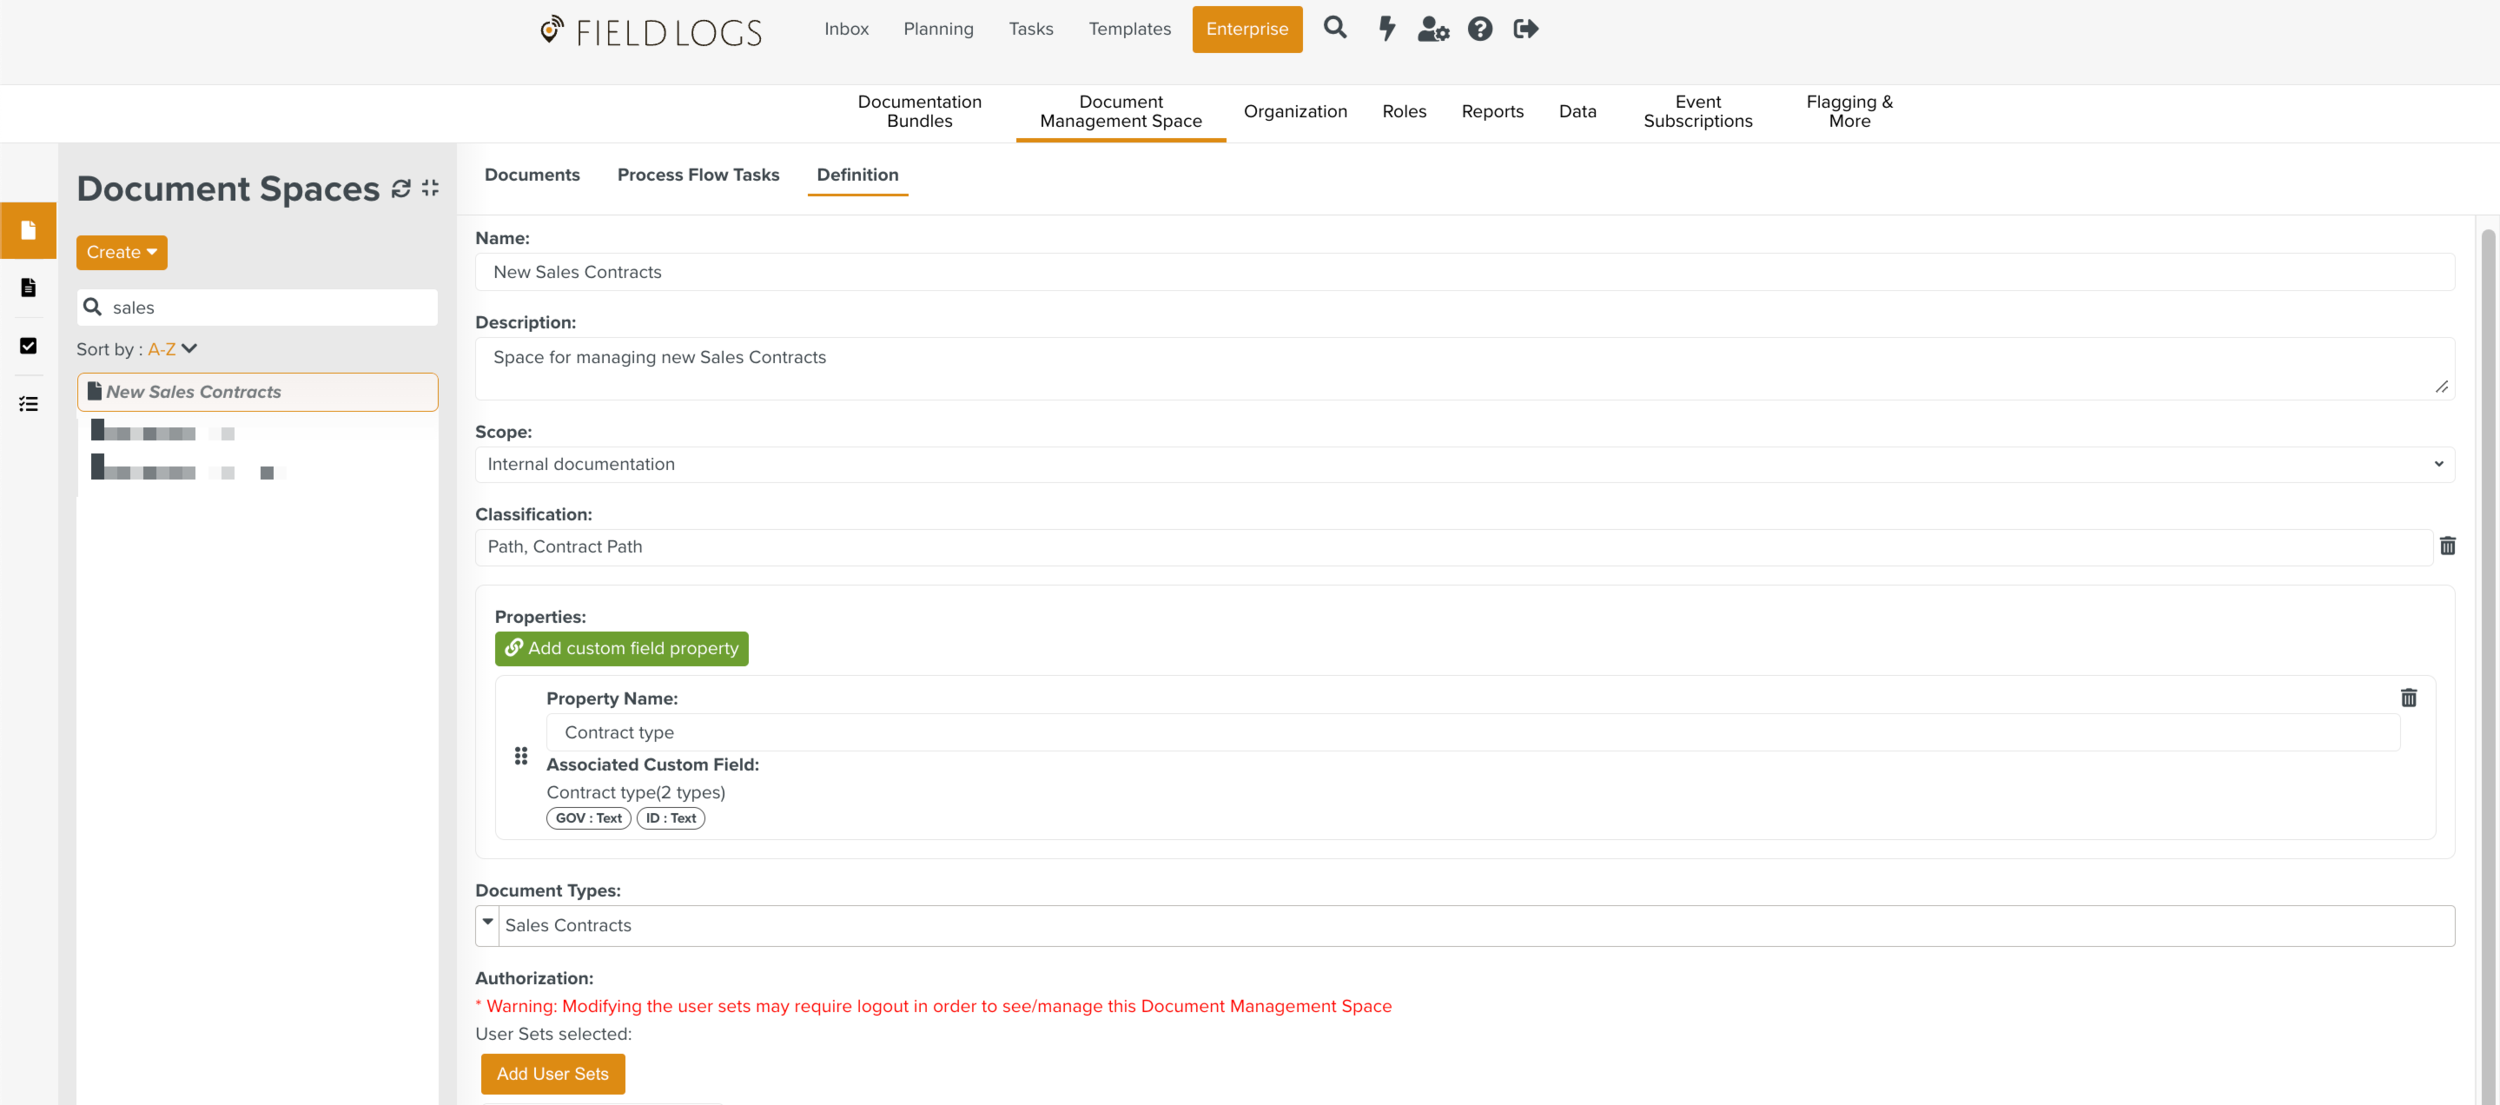Change the Sort by A-Z order
This screenshot has width=2500, height=1105.
click(172, 349)
